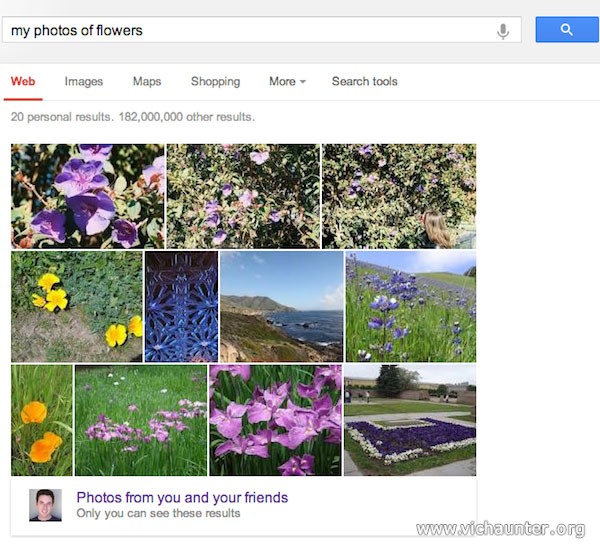
Task: Open the blue lupine field photo
Action: [x=411, y=306]
